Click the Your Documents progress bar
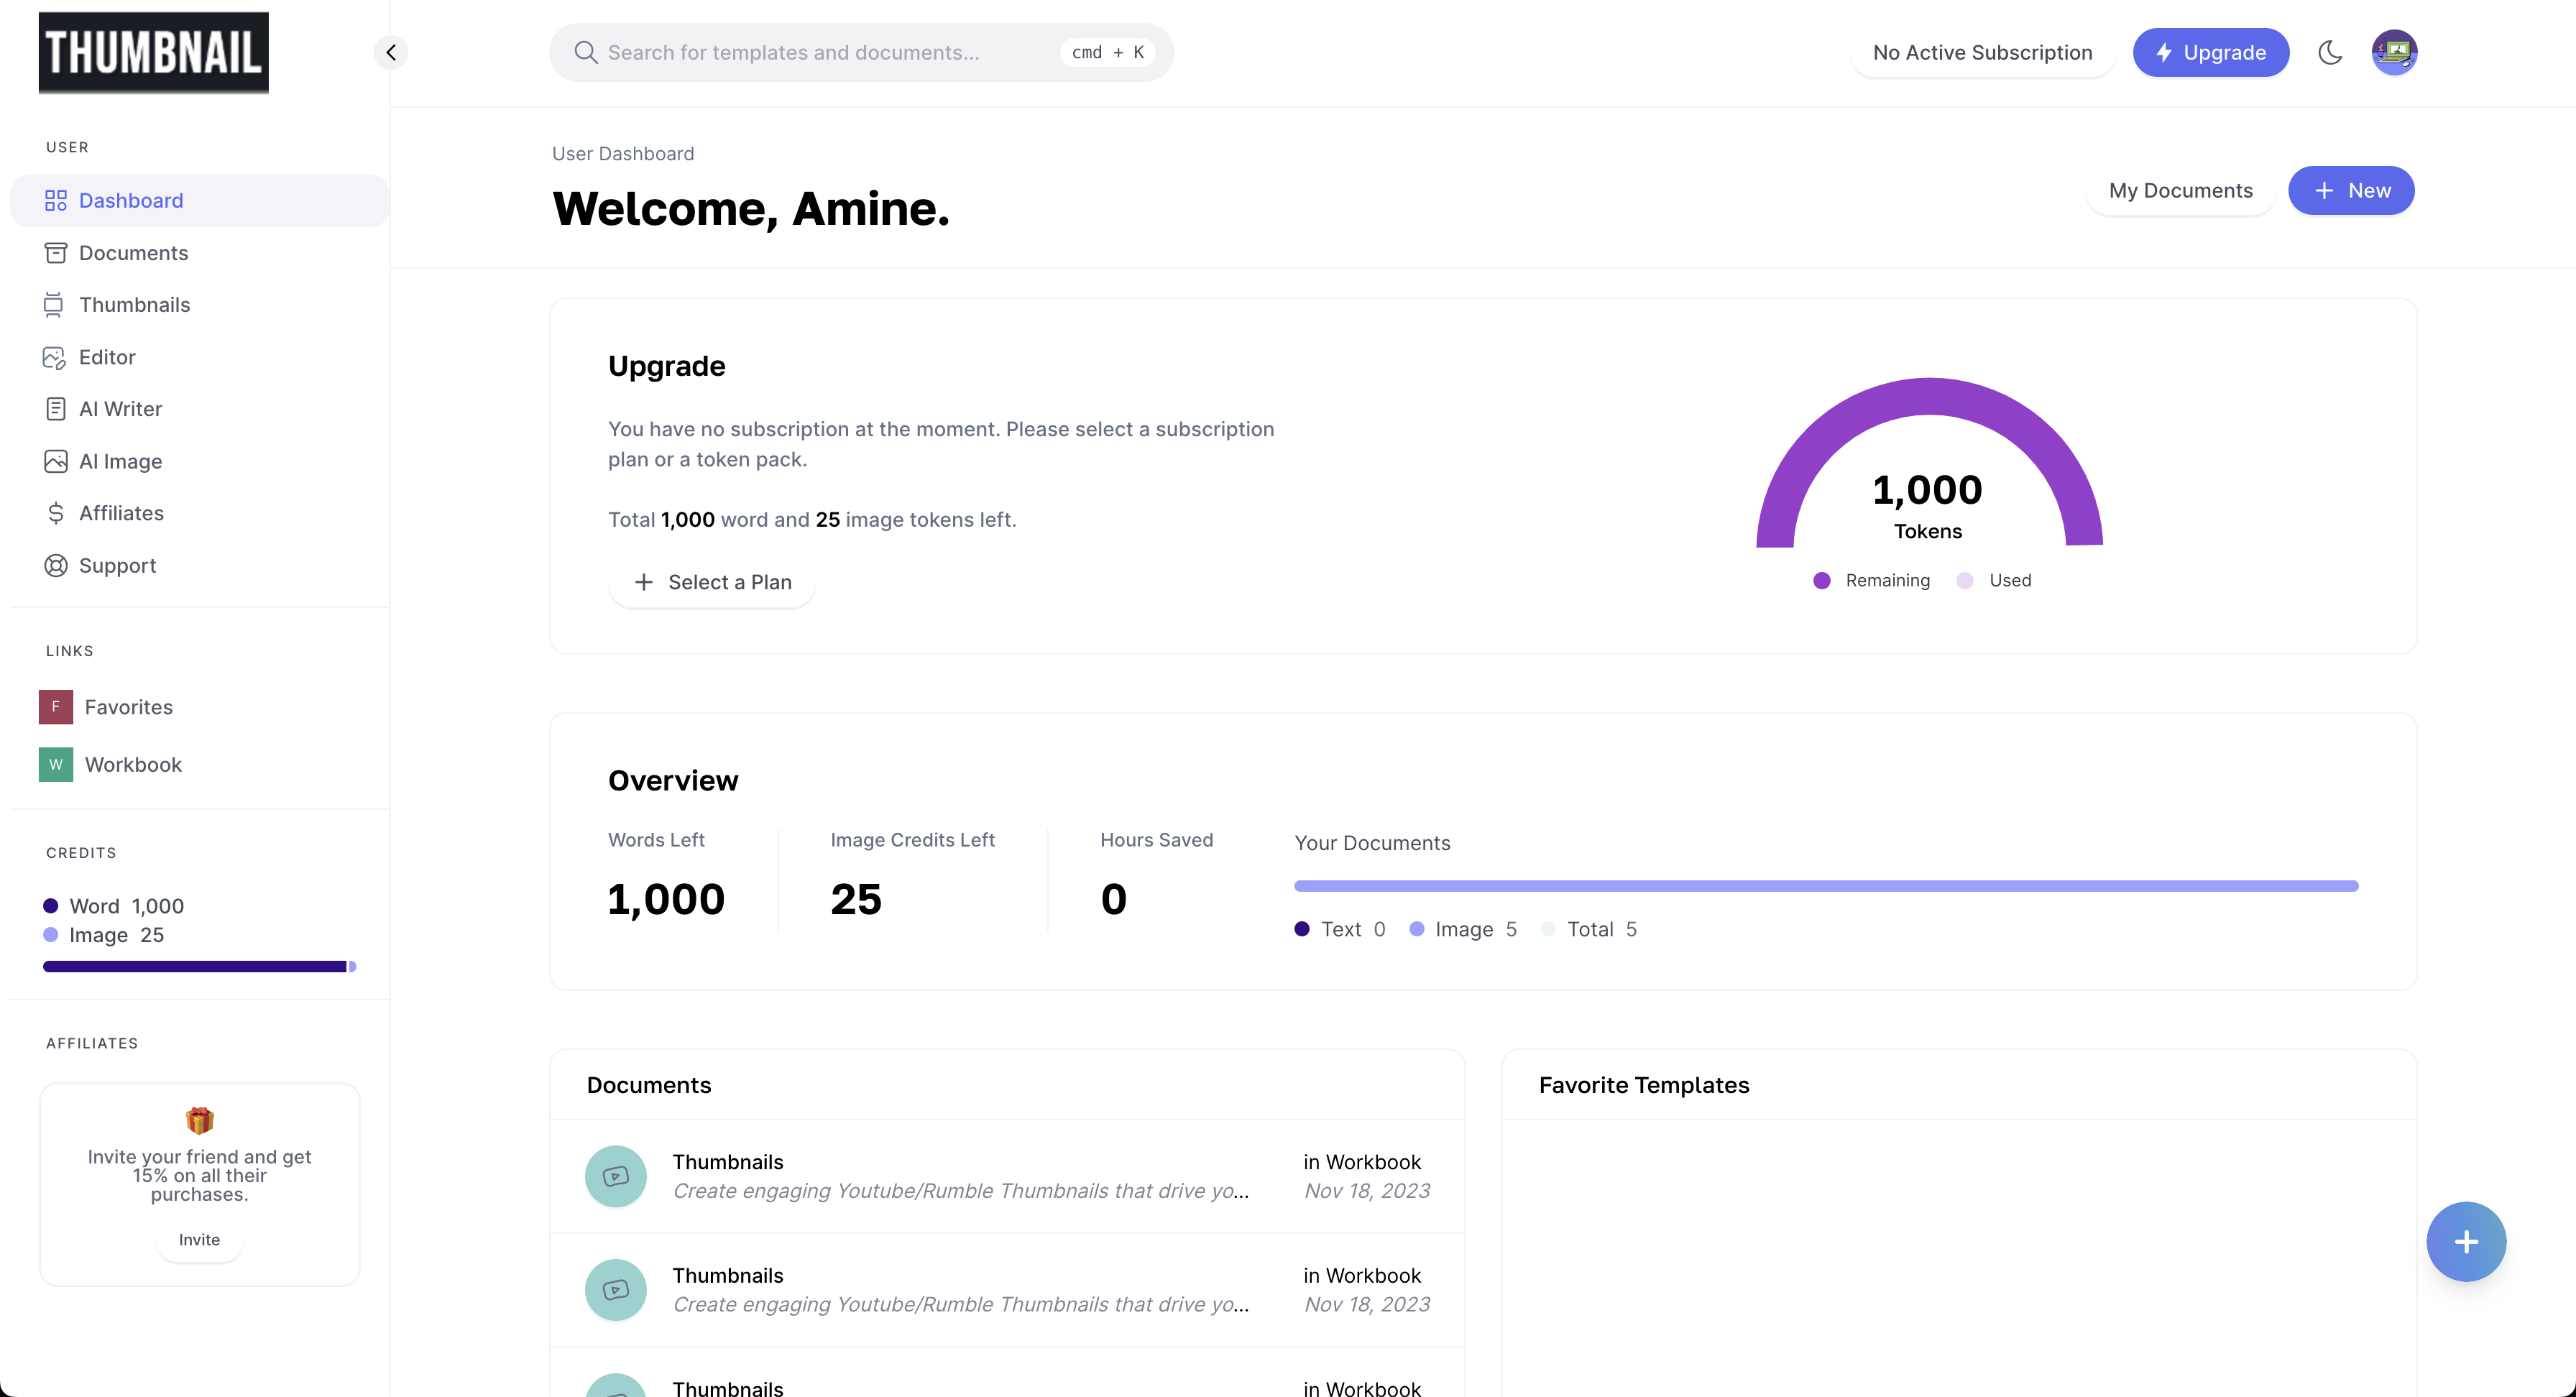2576x1397 pixels. tap(1825, 886)
